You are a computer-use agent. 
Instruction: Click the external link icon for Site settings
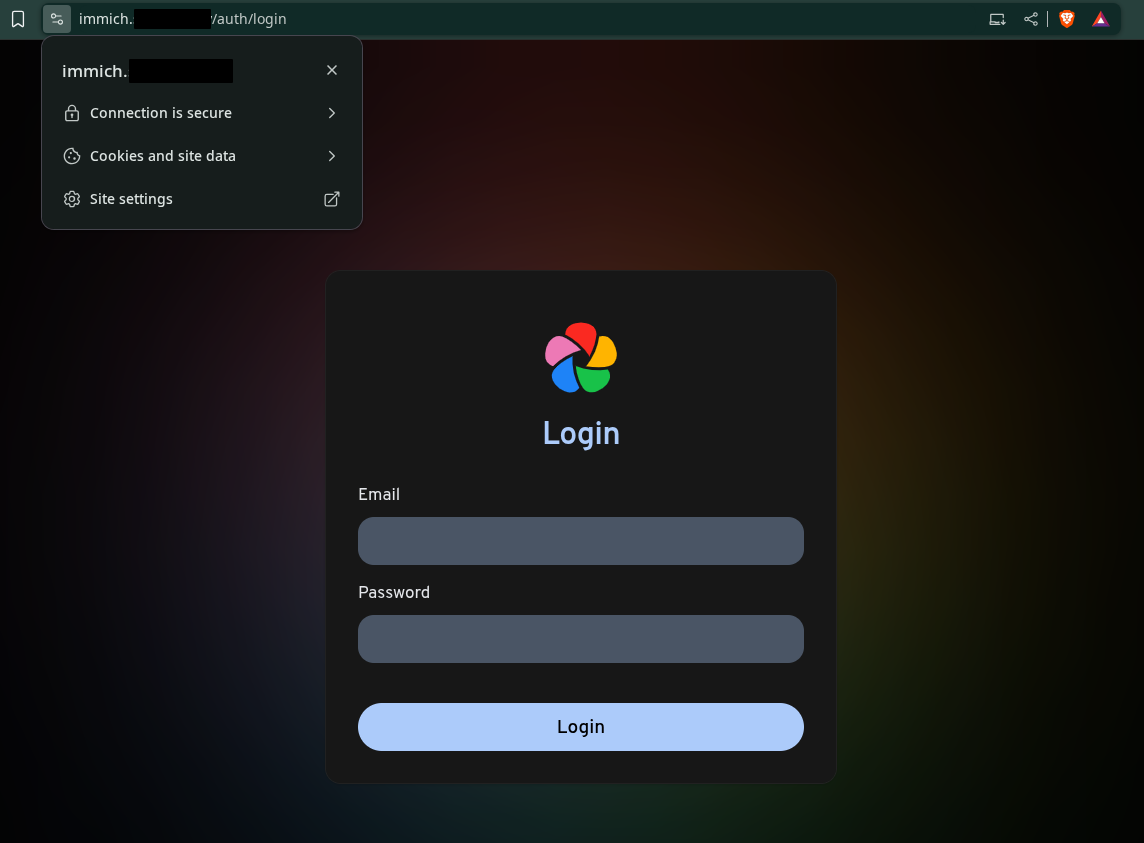[332, 199]
